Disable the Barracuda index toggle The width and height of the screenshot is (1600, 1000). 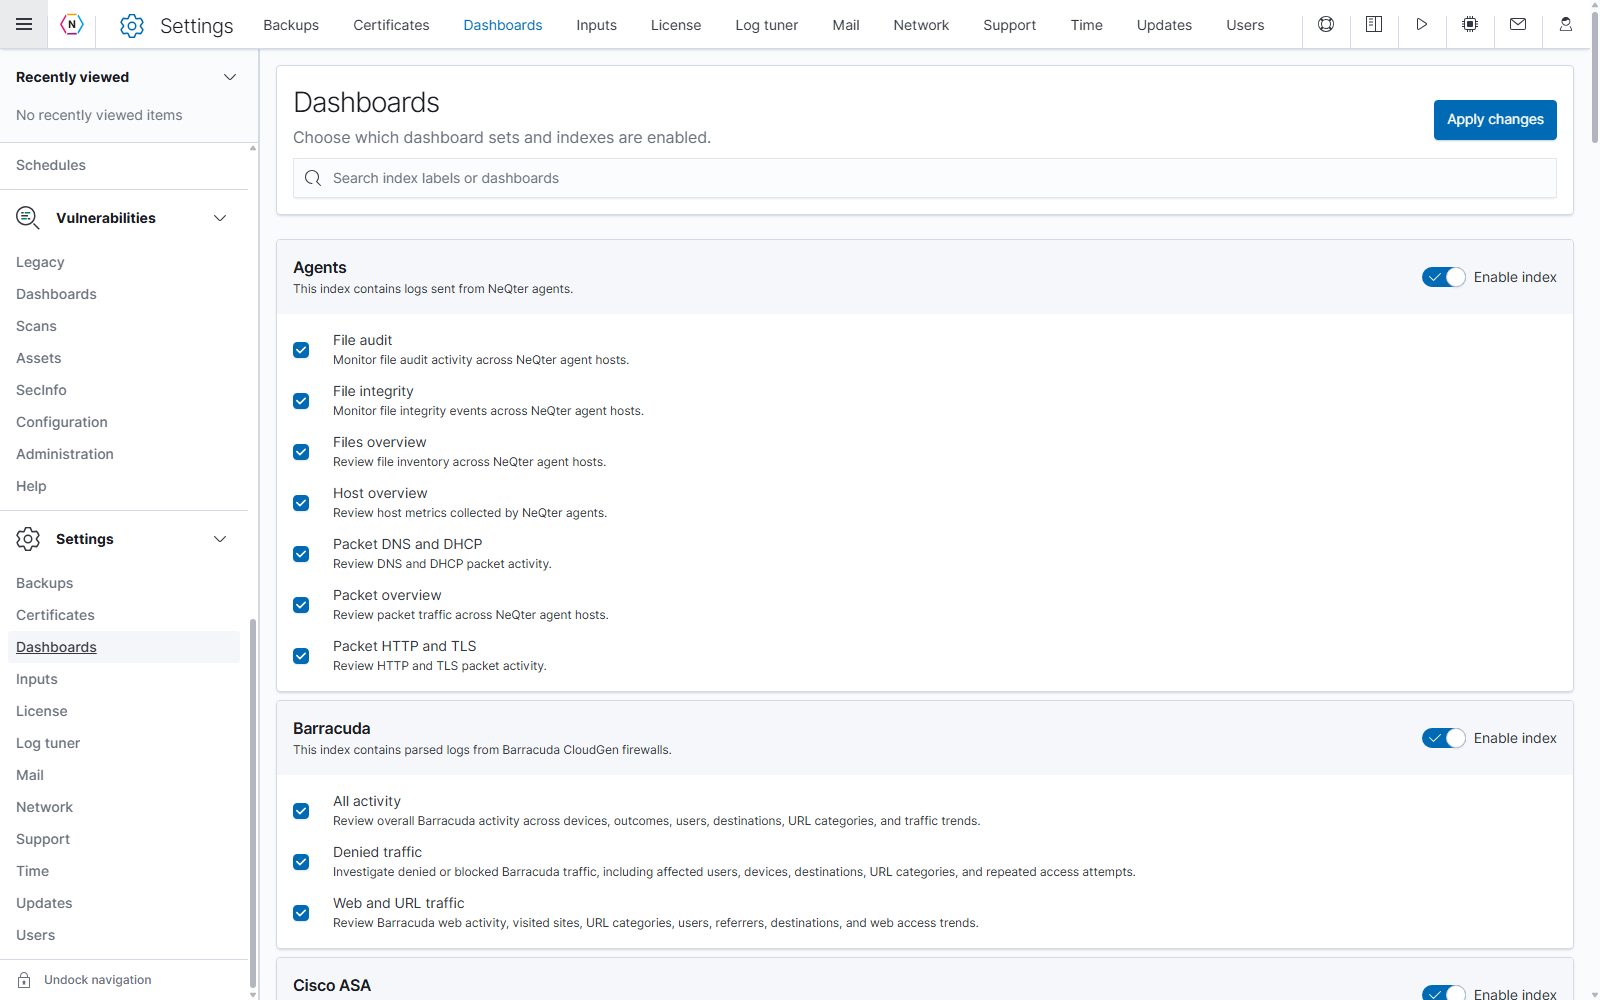pyautogui.click(x=1443, y=738)
